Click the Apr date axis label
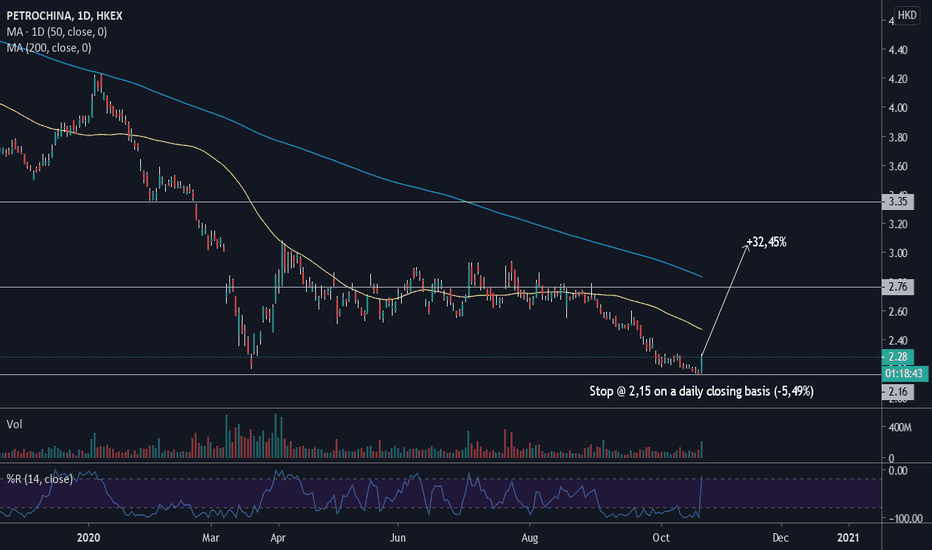Image resolution: width=932 pixels, height=550 pixels. pyautogui.click(x=278, y=538)
